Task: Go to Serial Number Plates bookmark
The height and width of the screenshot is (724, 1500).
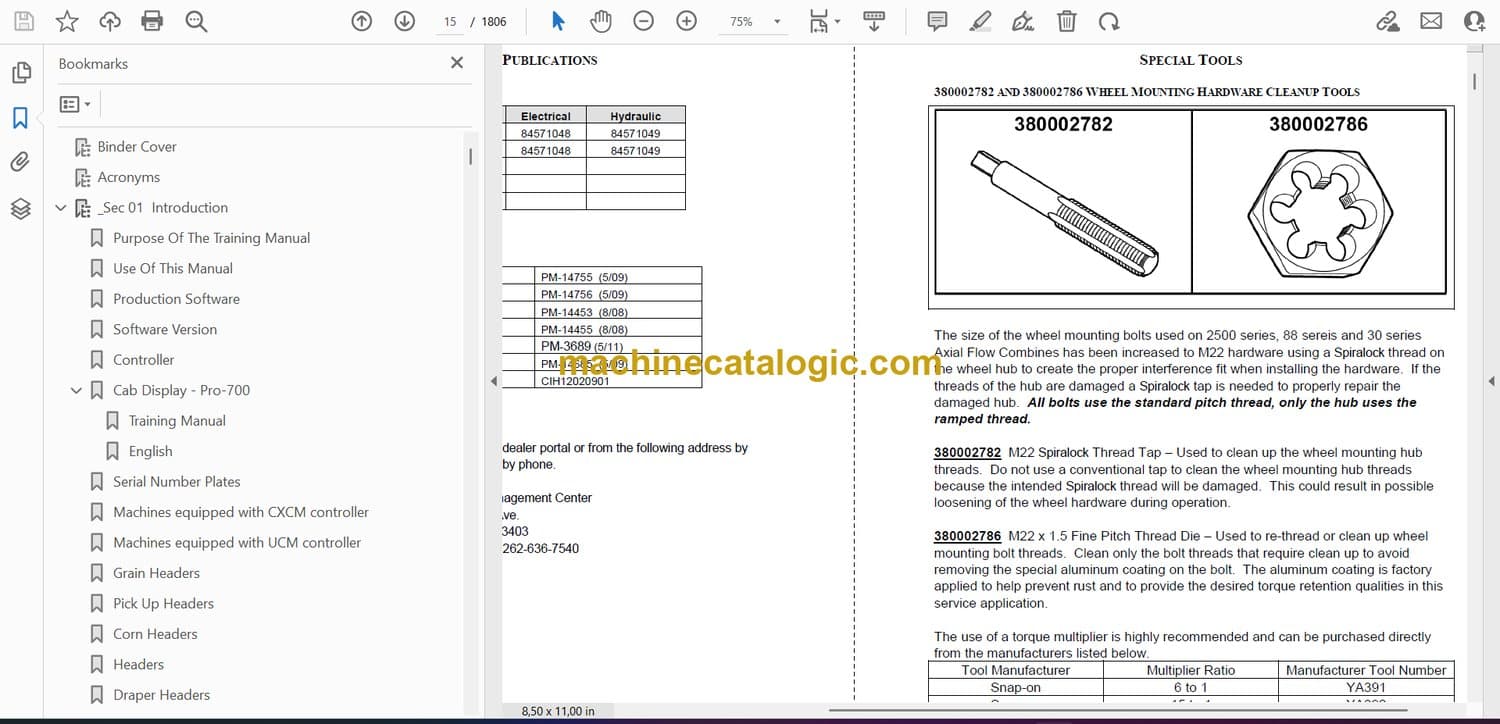Action: pos(177,482)
